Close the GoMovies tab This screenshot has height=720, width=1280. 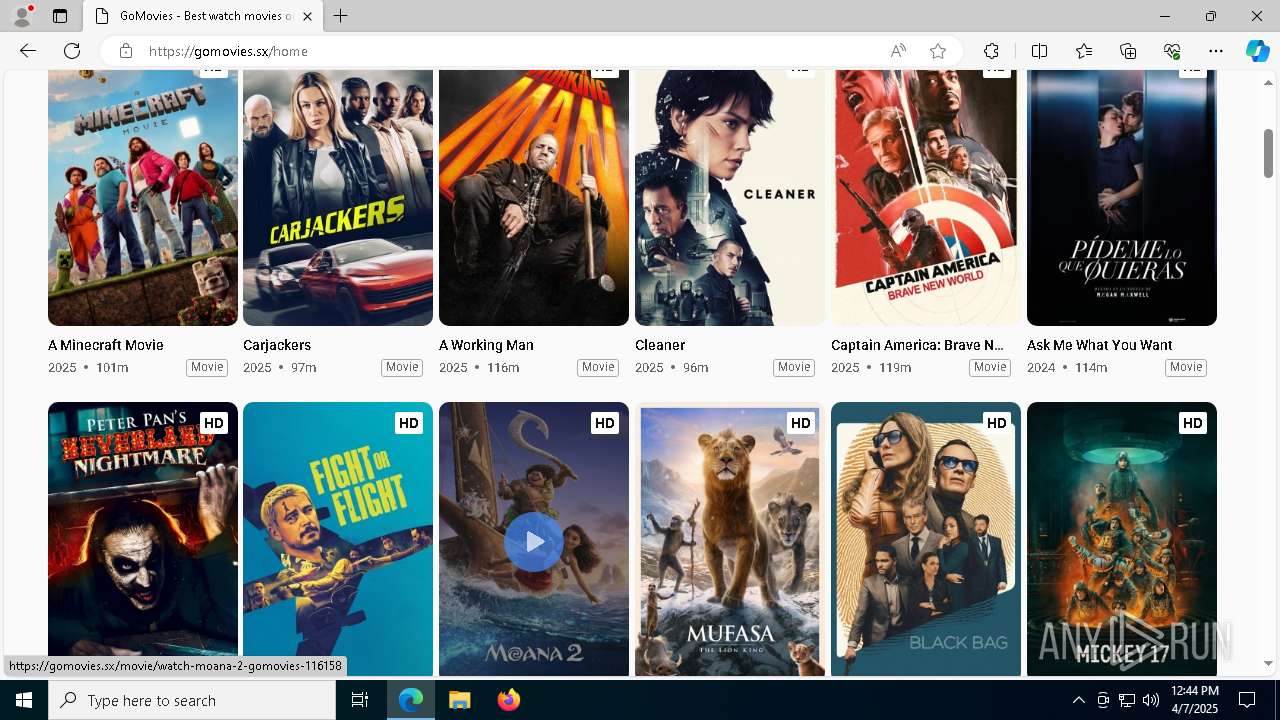click(x=308, y=16)
